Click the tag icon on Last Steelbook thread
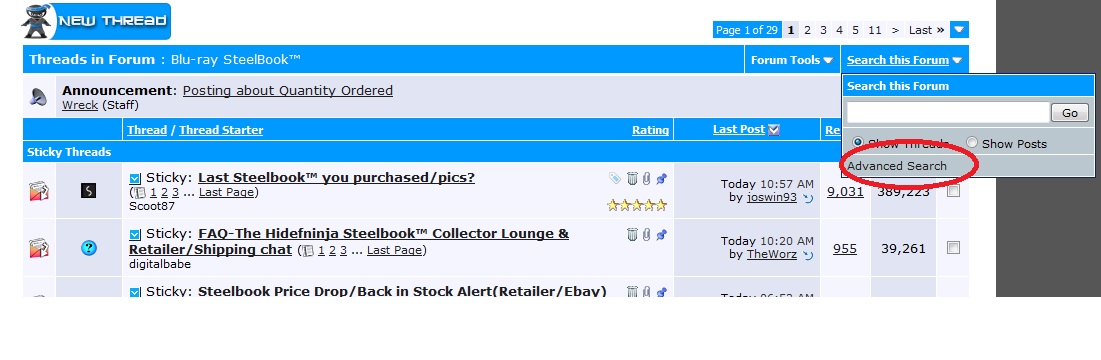 point(615,179)
